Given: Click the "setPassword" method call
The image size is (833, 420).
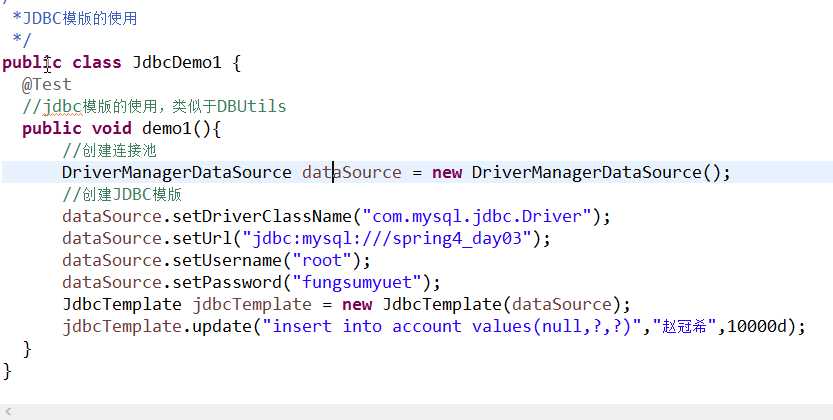Looking at the screenshot, I should [x=227, y=282].
